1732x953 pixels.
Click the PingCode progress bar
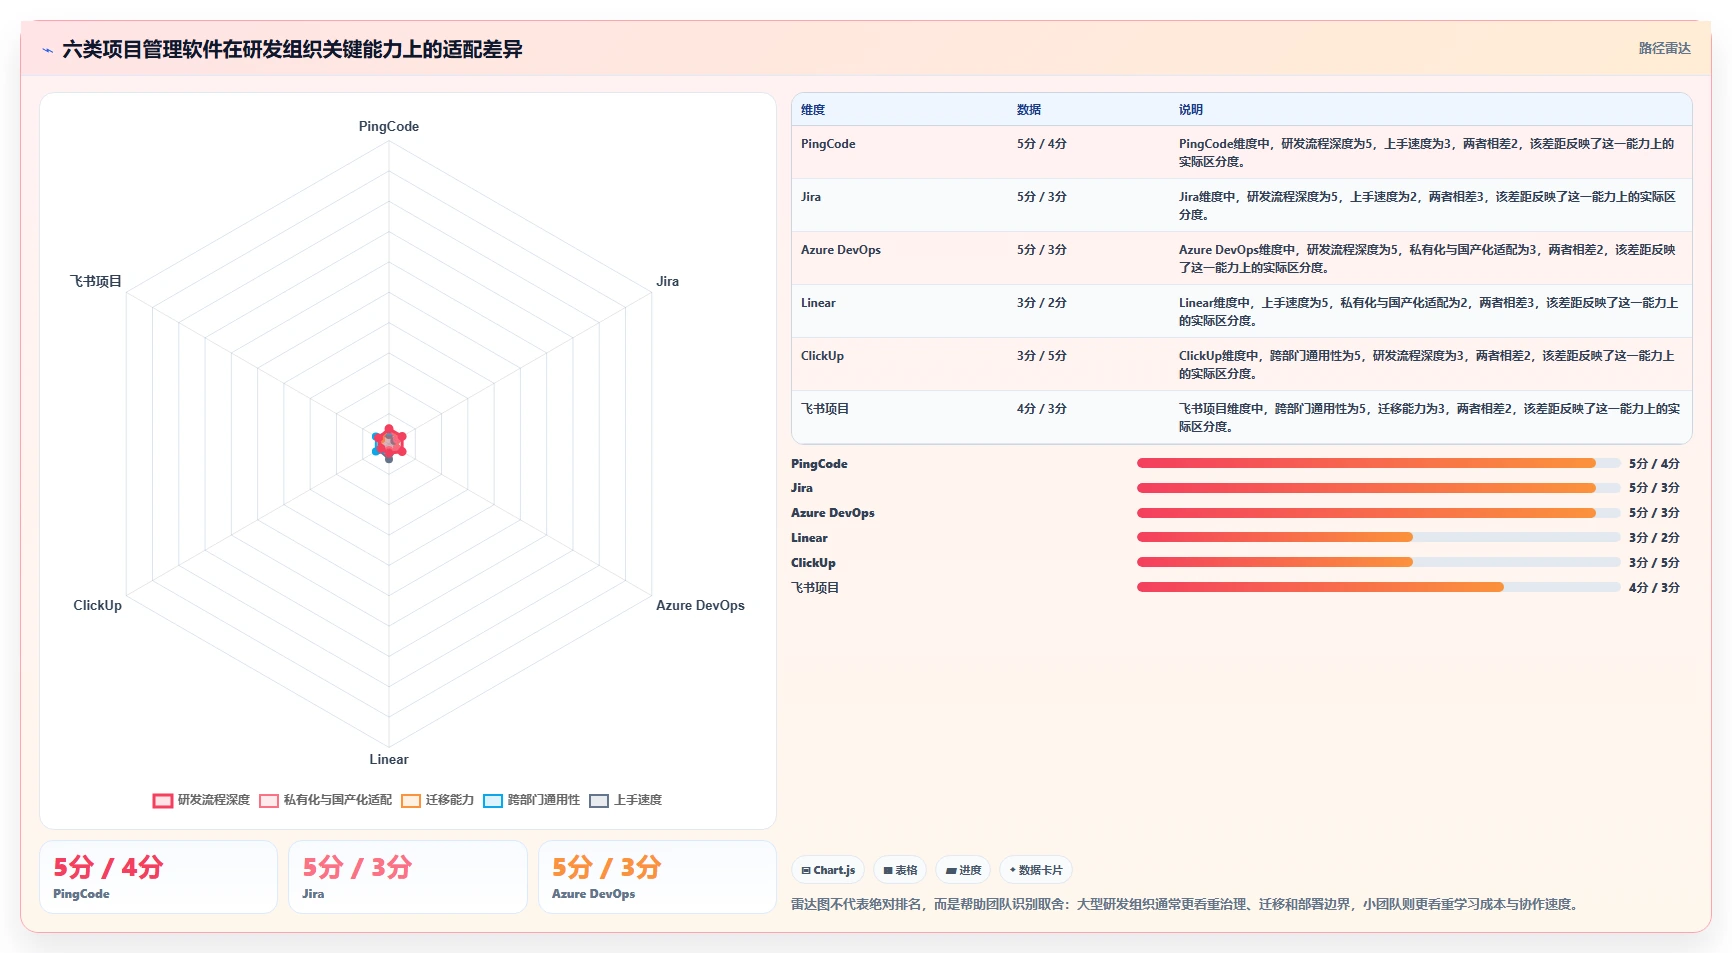tap(1378, 463)
